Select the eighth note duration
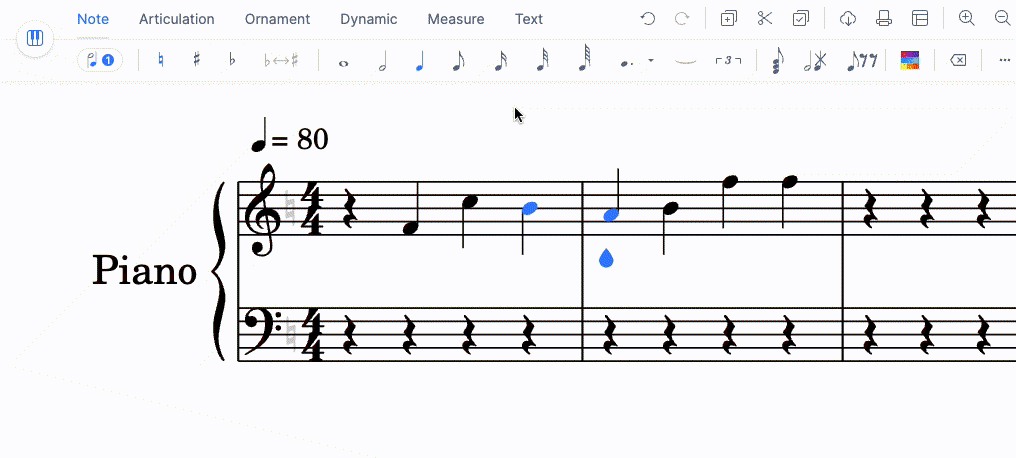 tap(458, 61)
